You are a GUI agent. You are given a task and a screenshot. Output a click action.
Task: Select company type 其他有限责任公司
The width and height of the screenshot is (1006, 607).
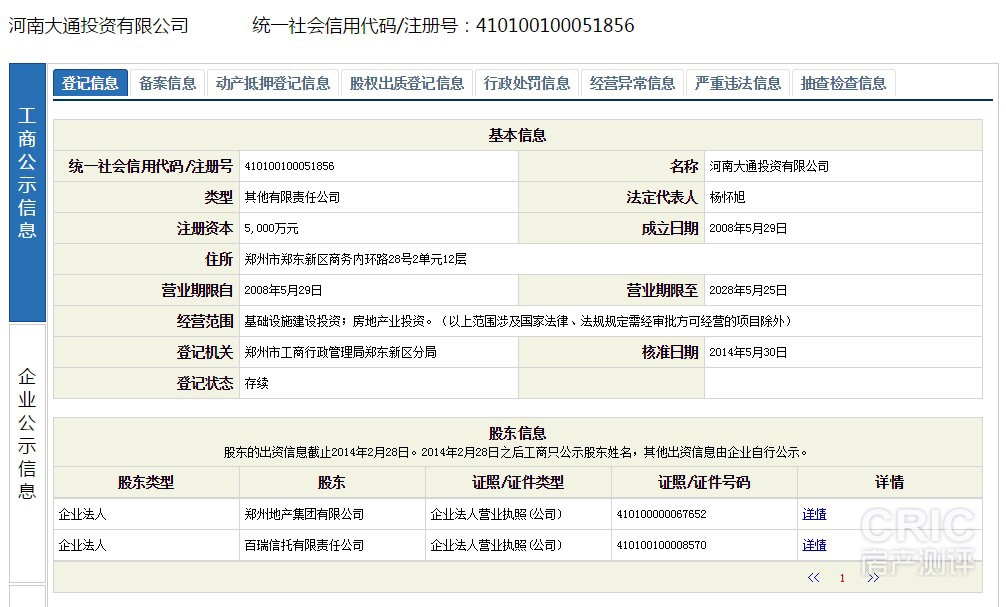pyautogui.click(x=292, y=197)
